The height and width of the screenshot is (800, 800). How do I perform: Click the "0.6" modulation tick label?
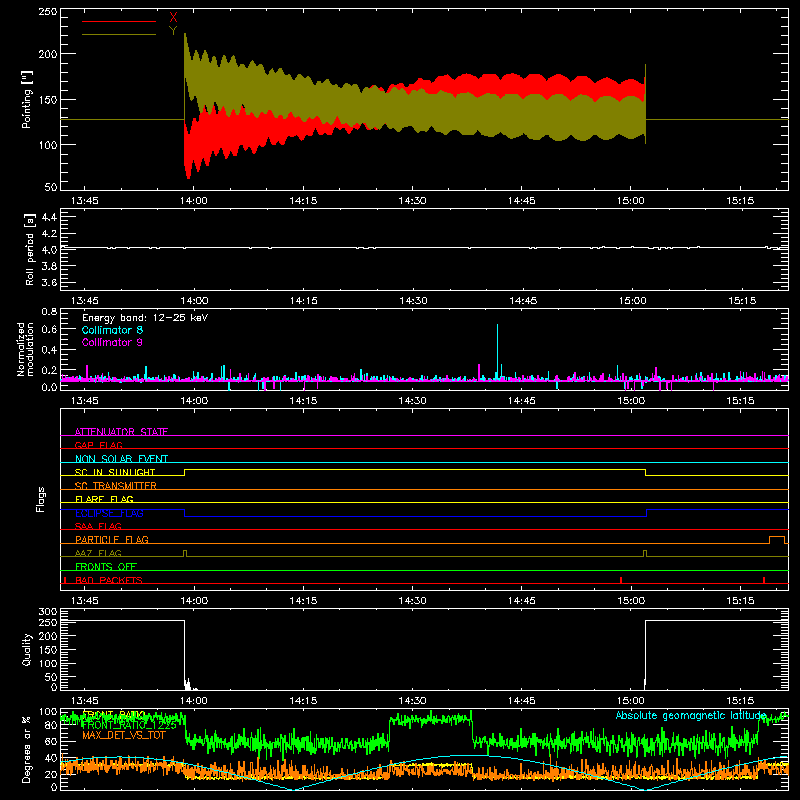[49, 330]
